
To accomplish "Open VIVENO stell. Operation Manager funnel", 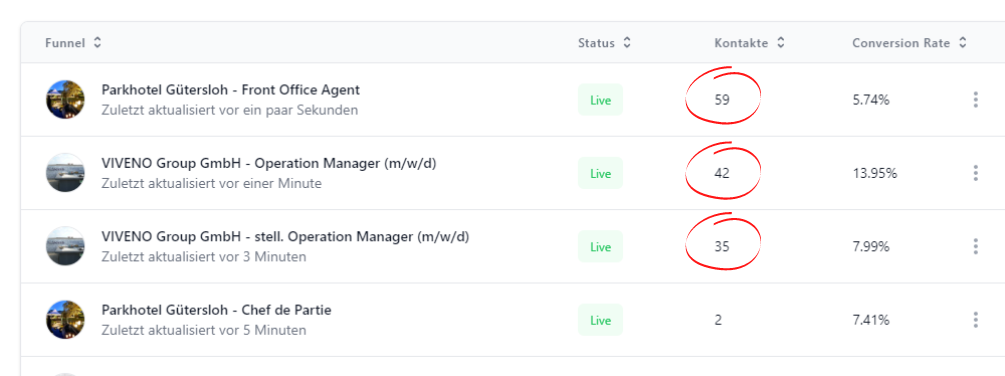I will (x=285, y=237).
